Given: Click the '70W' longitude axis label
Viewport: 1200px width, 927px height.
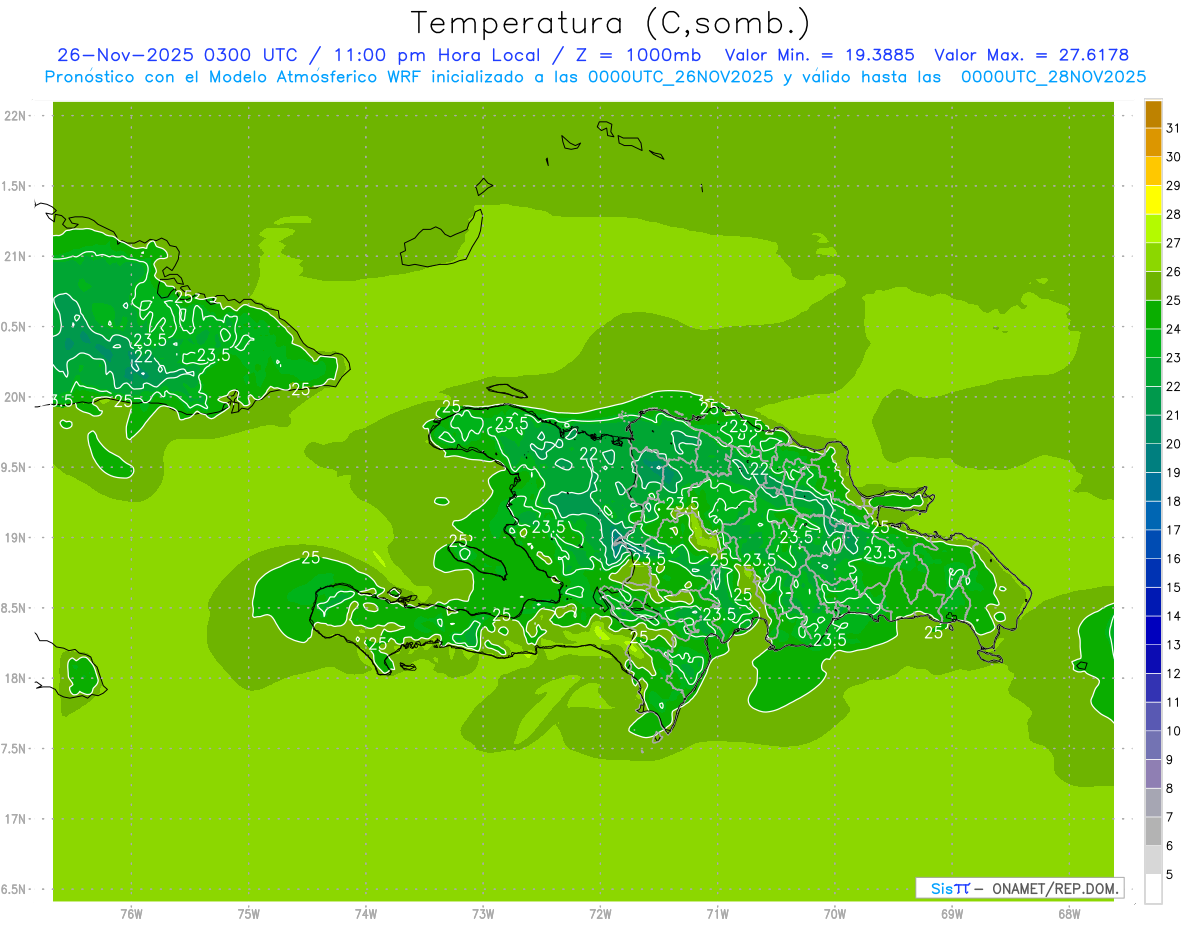Looking at the screenshot, I should pos(835,914).
